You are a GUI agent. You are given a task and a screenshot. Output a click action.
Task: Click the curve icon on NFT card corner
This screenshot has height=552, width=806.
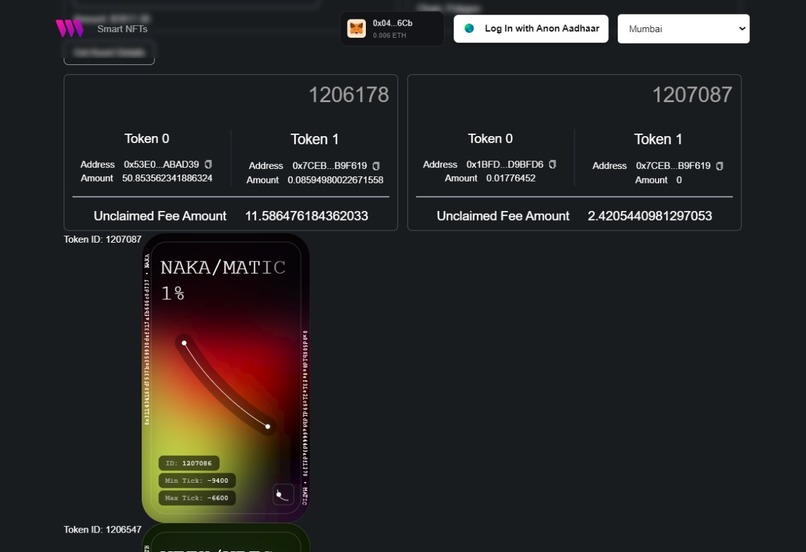pos(283,494)
